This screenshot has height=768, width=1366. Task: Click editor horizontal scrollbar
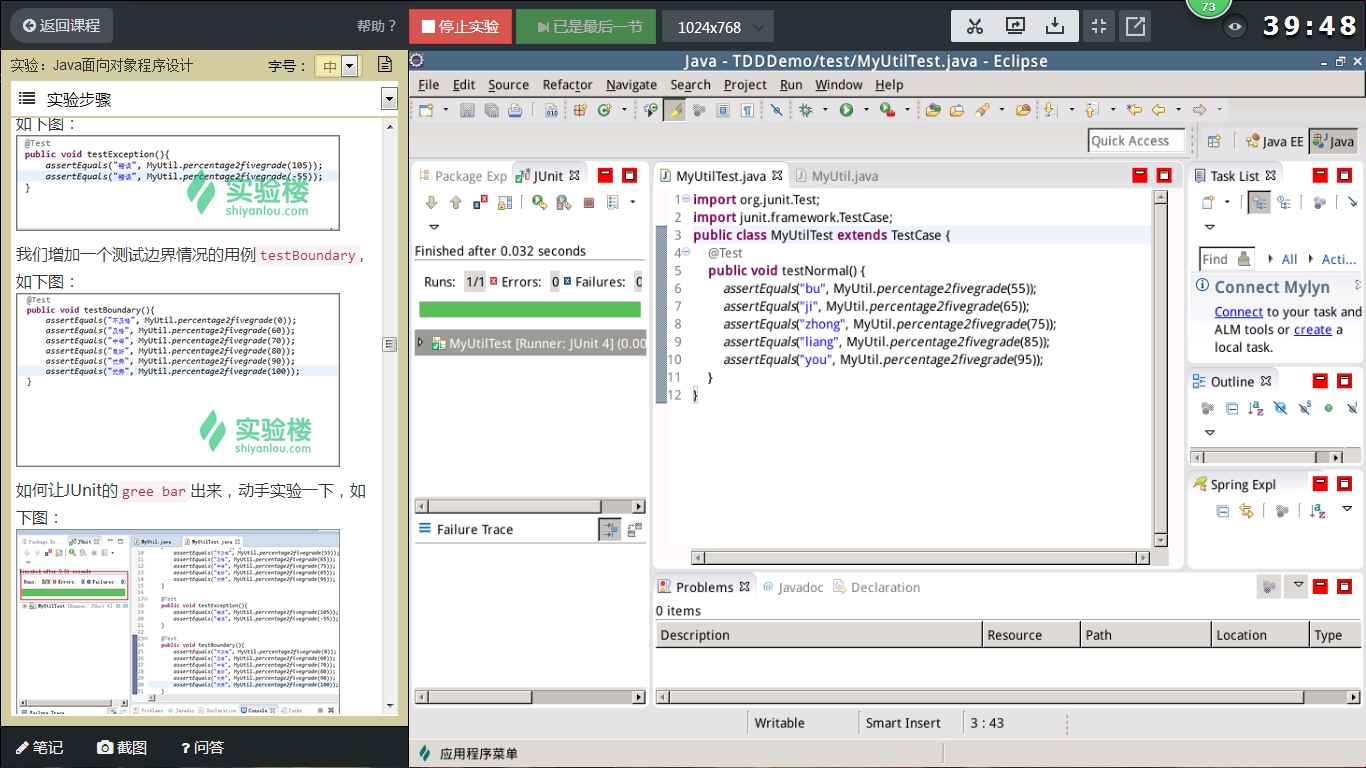tap(920, 557)
